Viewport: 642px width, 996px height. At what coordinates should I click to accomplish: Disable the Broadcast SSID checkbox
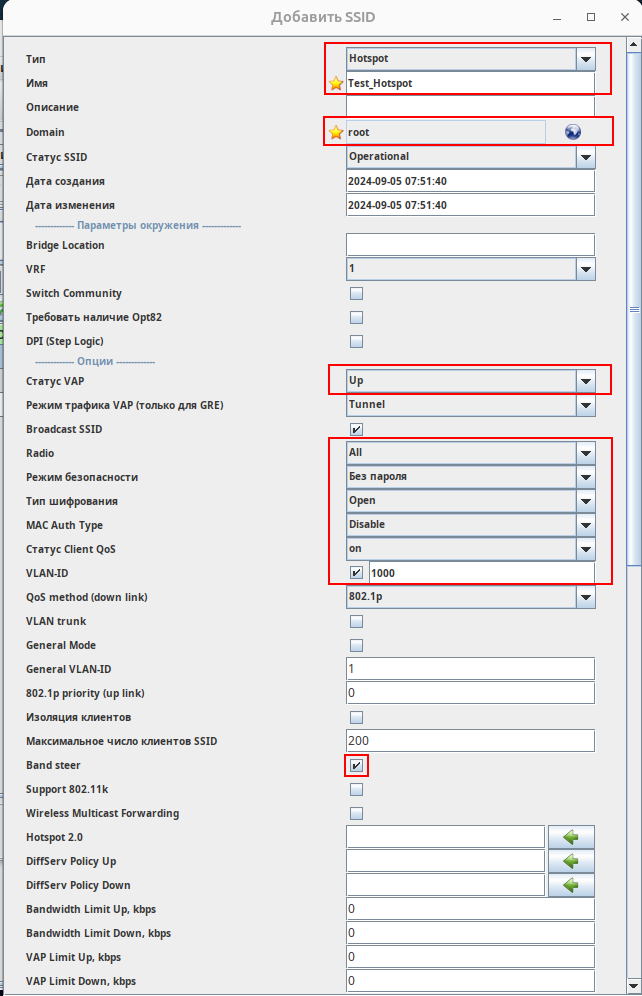coord(356,429)
